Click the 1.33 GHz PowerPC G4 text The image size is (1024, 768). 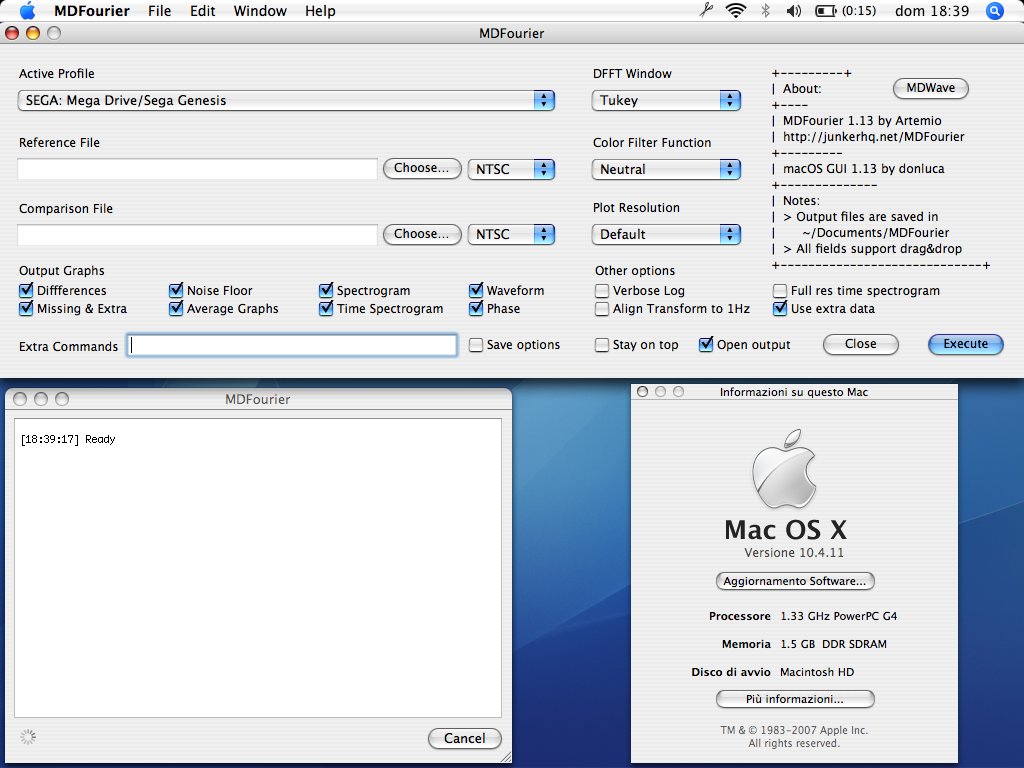point(839,616)
